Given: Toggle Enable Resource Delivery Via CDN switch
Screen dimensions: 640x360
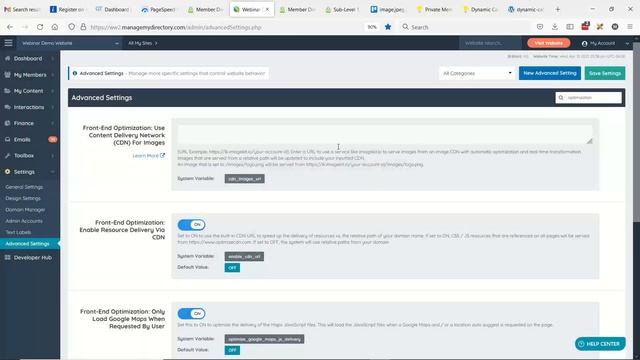Looking at the screenshot, I should [191, 224].
